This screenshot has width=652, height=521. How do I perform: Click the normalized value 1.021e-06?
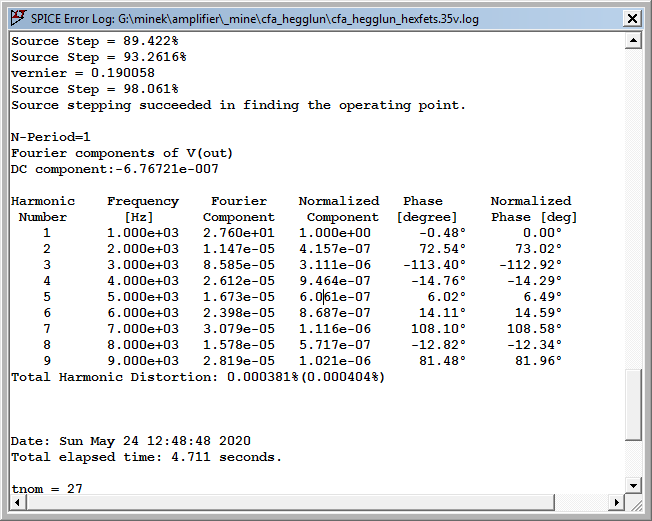[335, 361]
